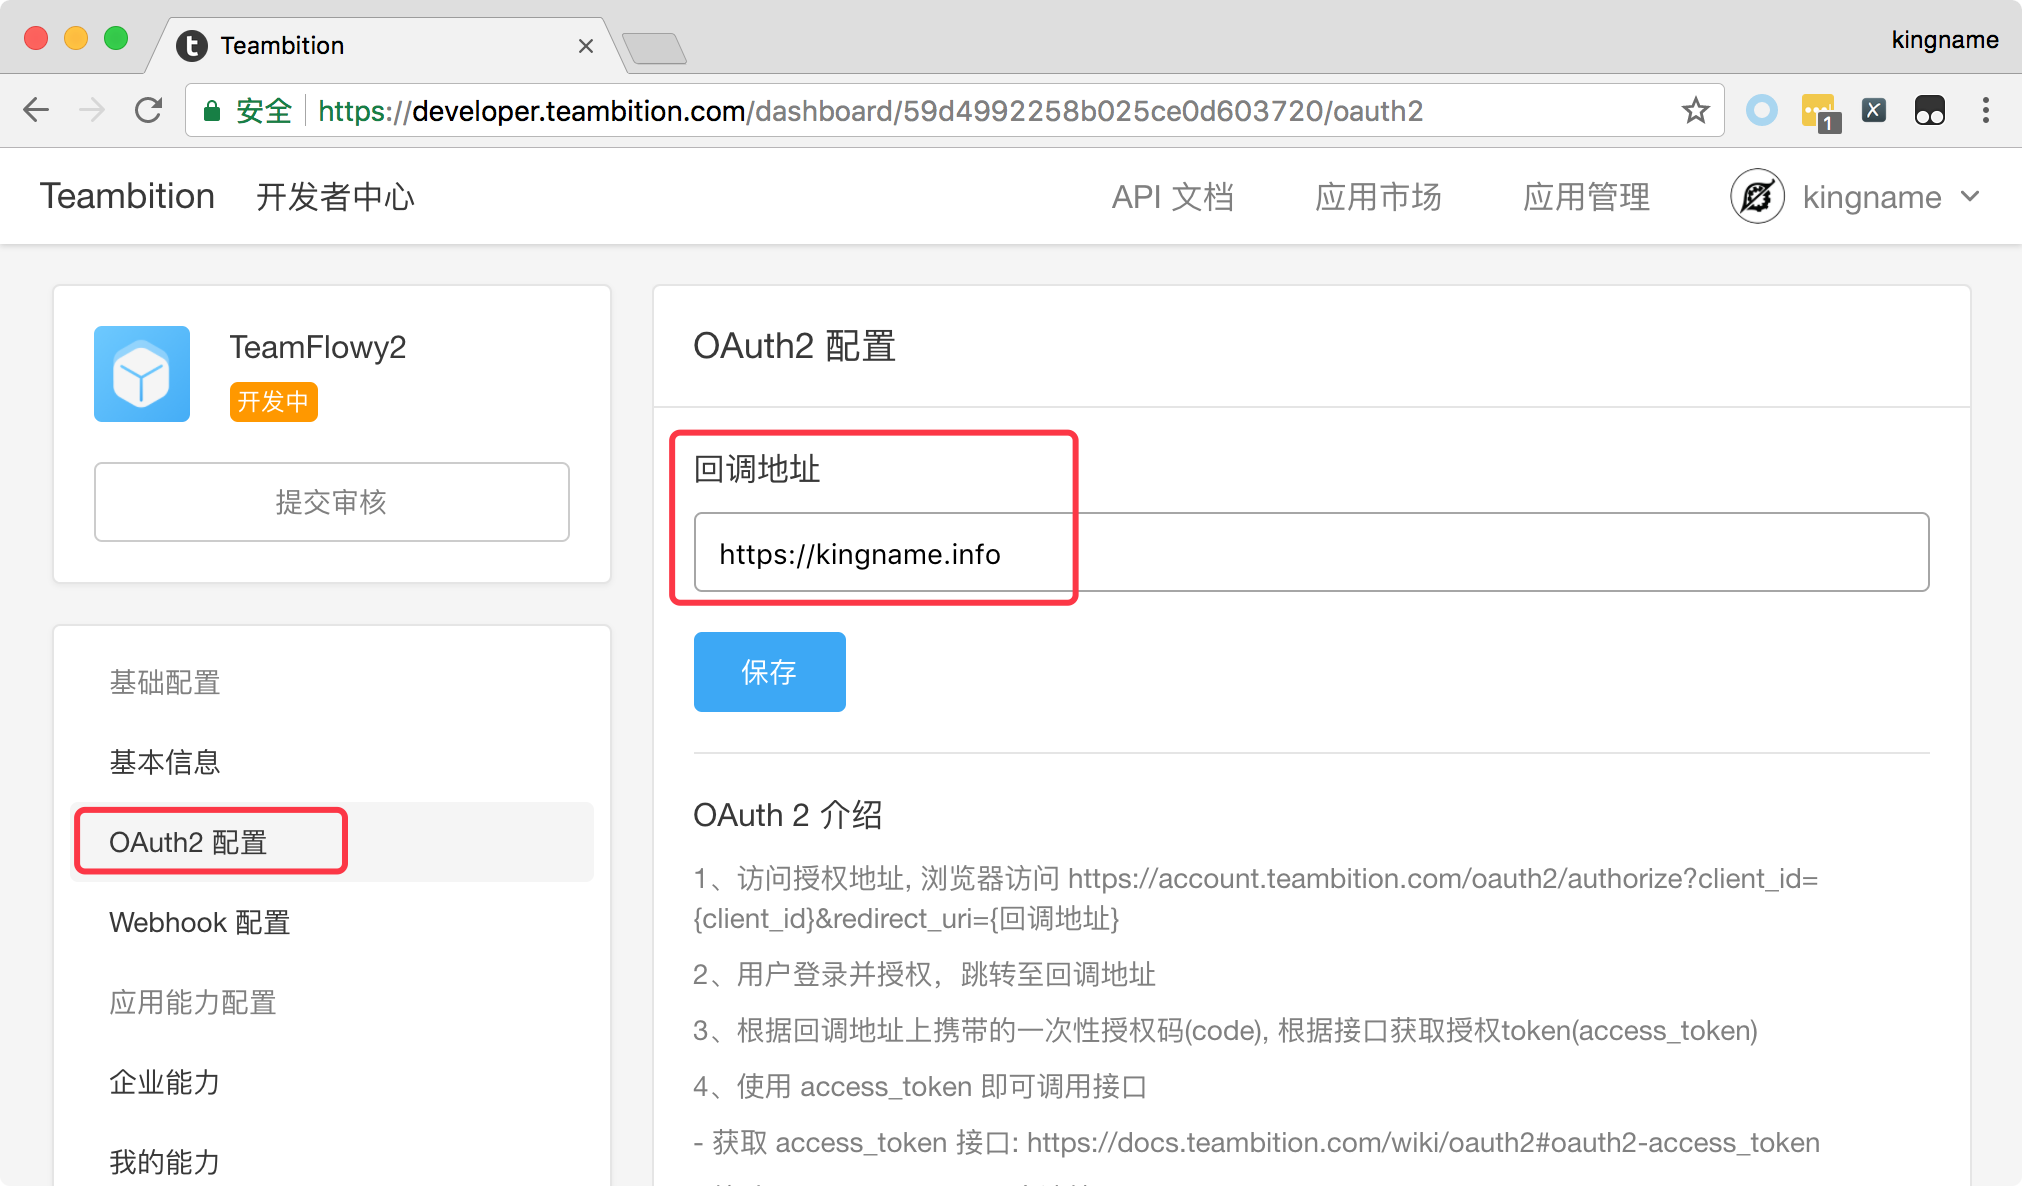
Task: Open the blue circle browser extension
Action: click(1761, 111)
